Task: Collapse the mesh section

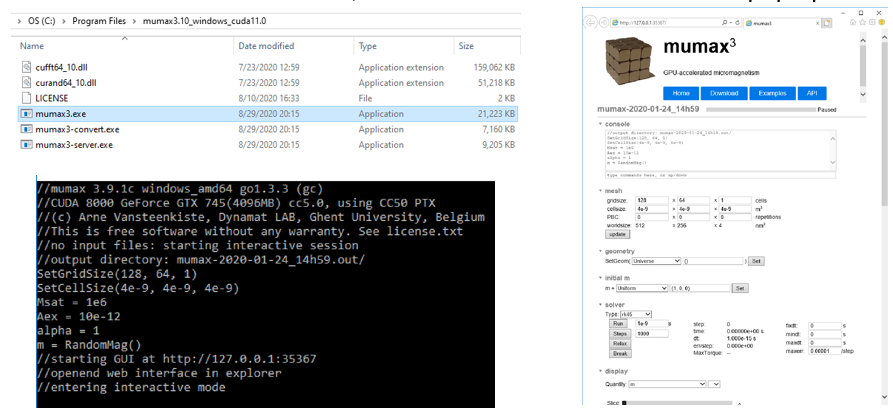Action: 599,190
